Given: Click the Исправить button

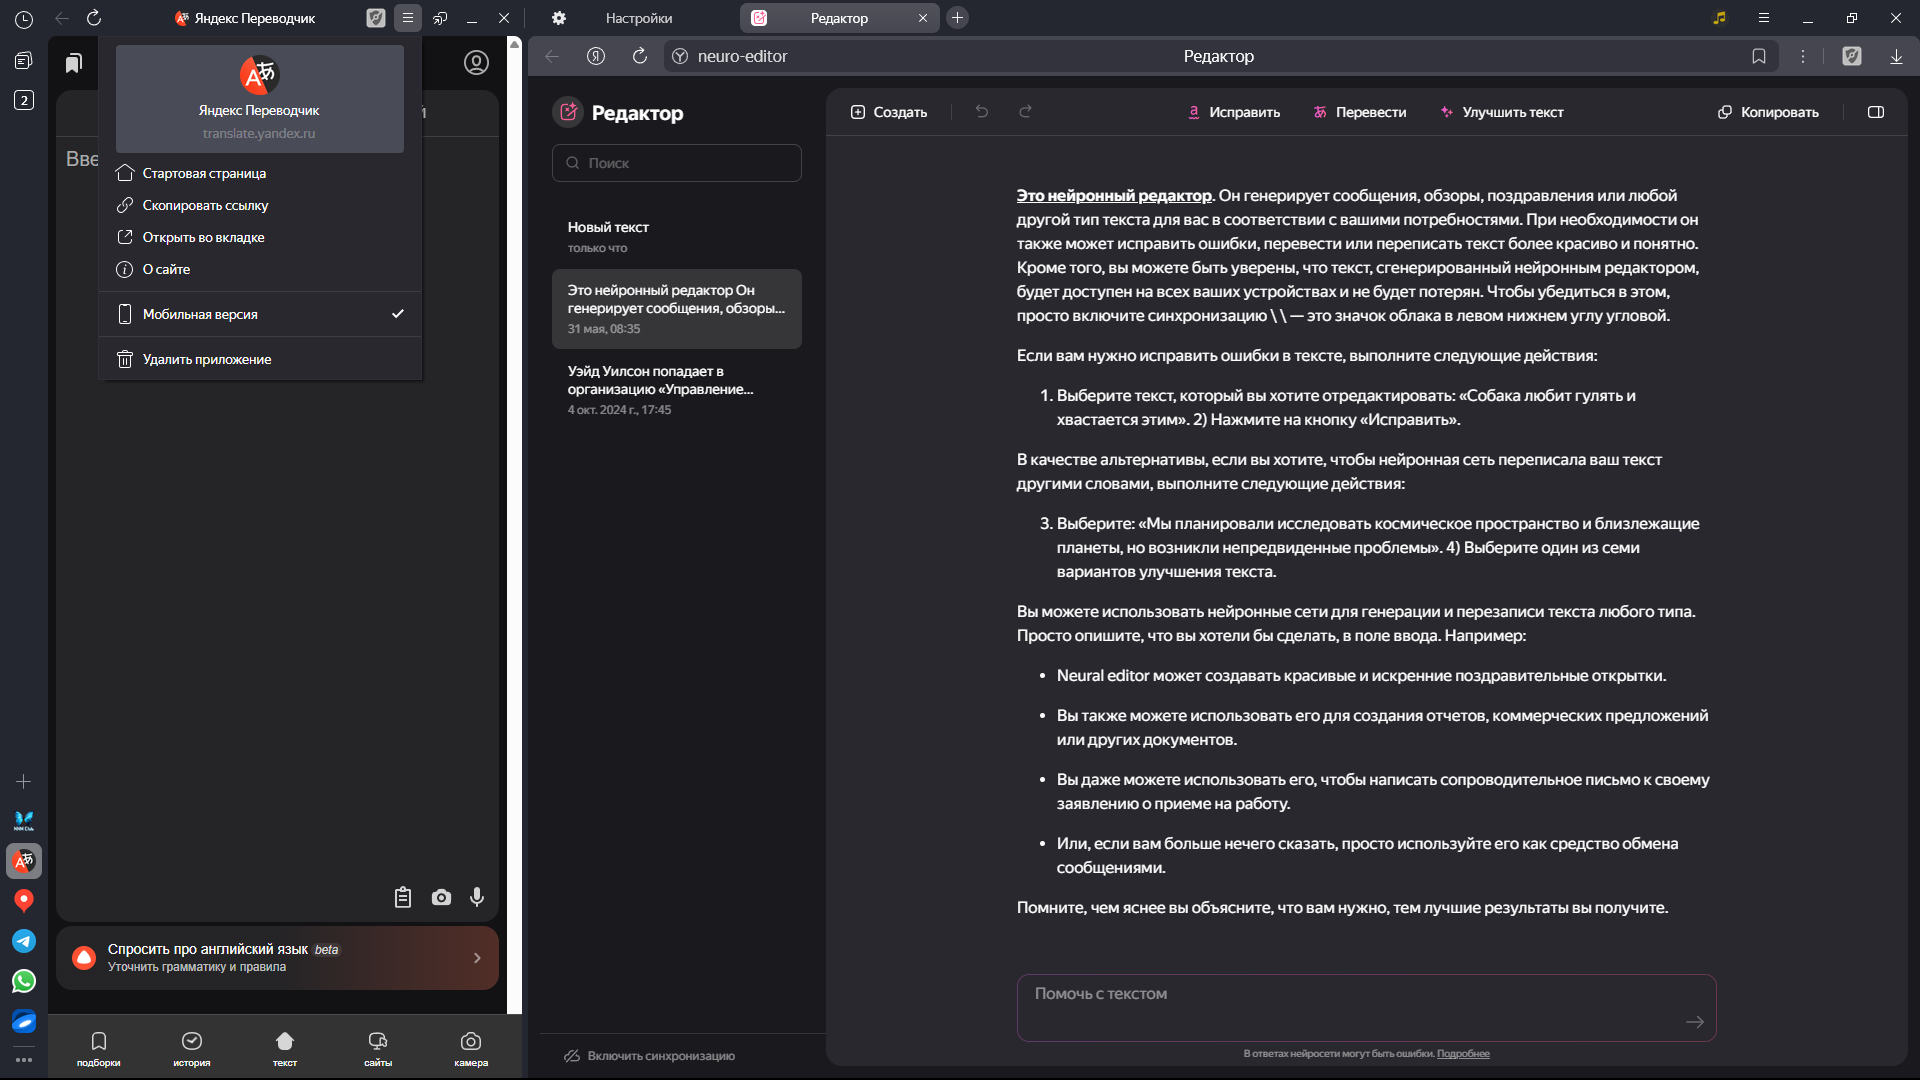Looking at the screenshot, I should click(1233, 112).
